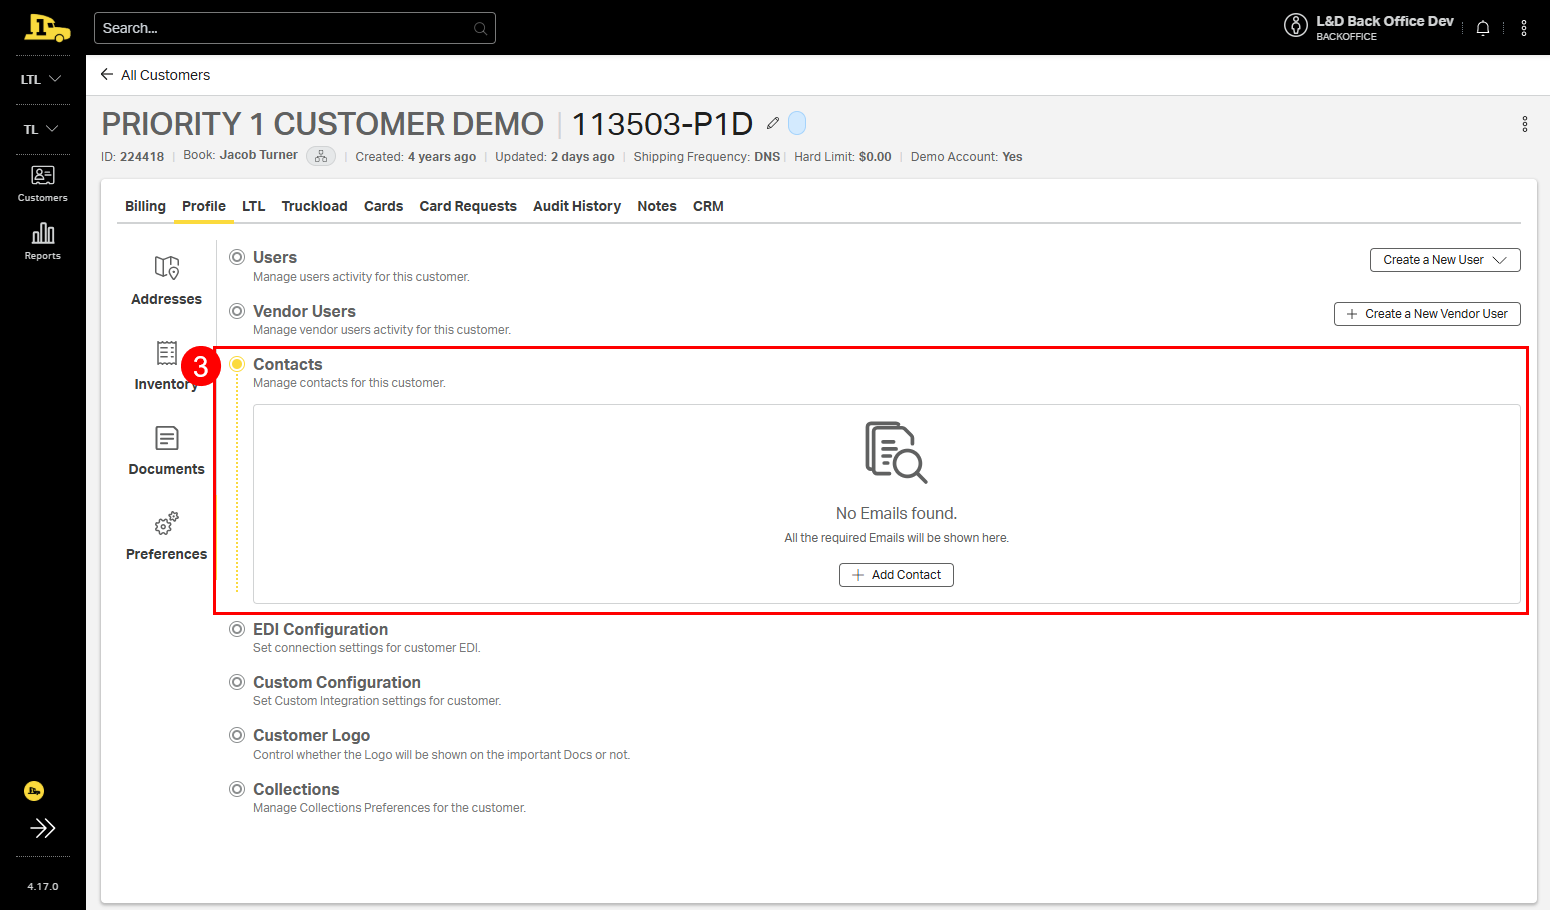1550x910 pixels.
Task: Click the L&D Back Office Dev account profile
Action: point(1369,27)
